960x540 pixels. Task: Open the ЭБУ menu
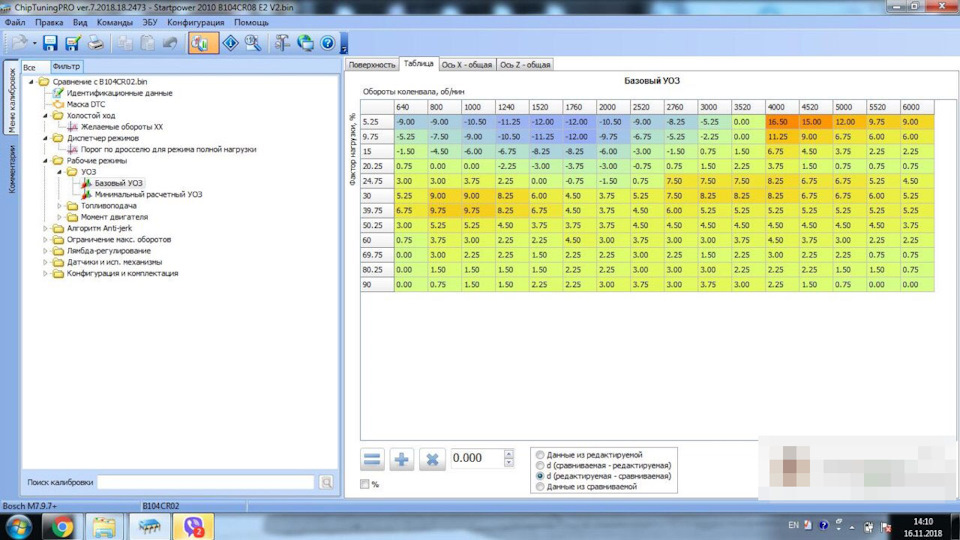pos(150,22)
